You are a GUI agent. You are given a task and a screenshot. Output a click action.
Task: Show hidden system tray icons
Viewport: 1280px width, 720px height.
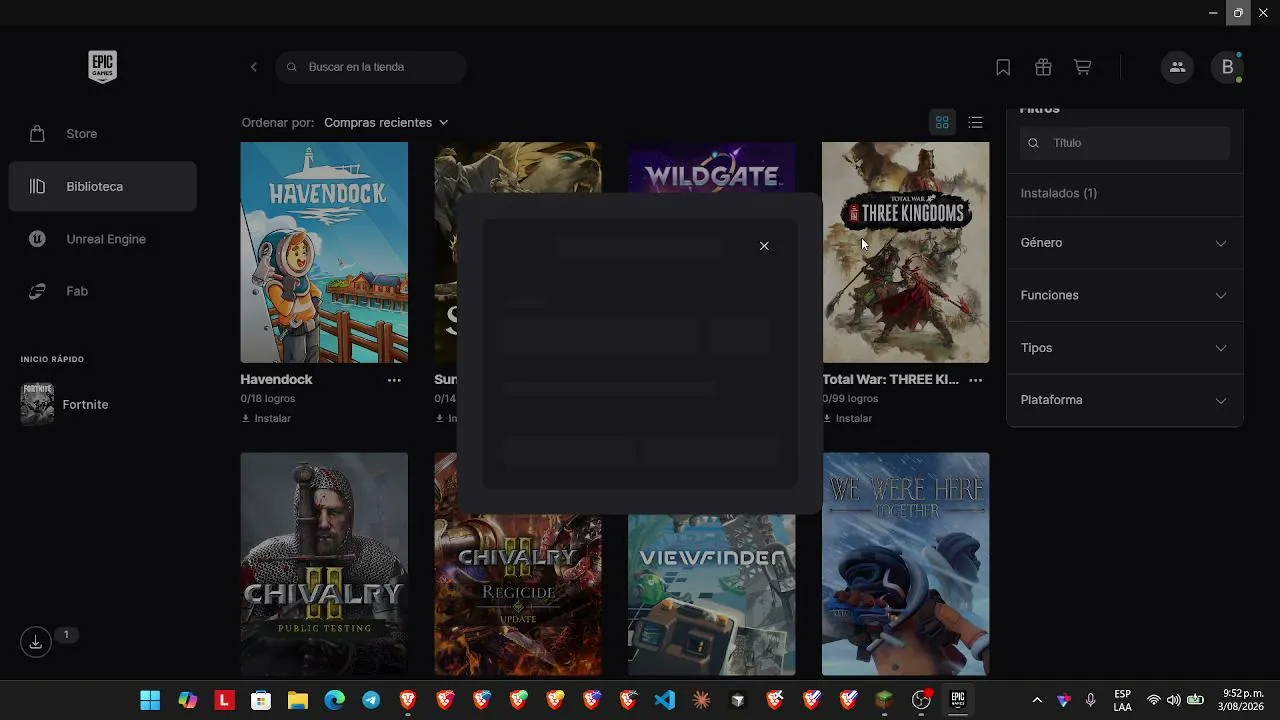[1037, 700]
